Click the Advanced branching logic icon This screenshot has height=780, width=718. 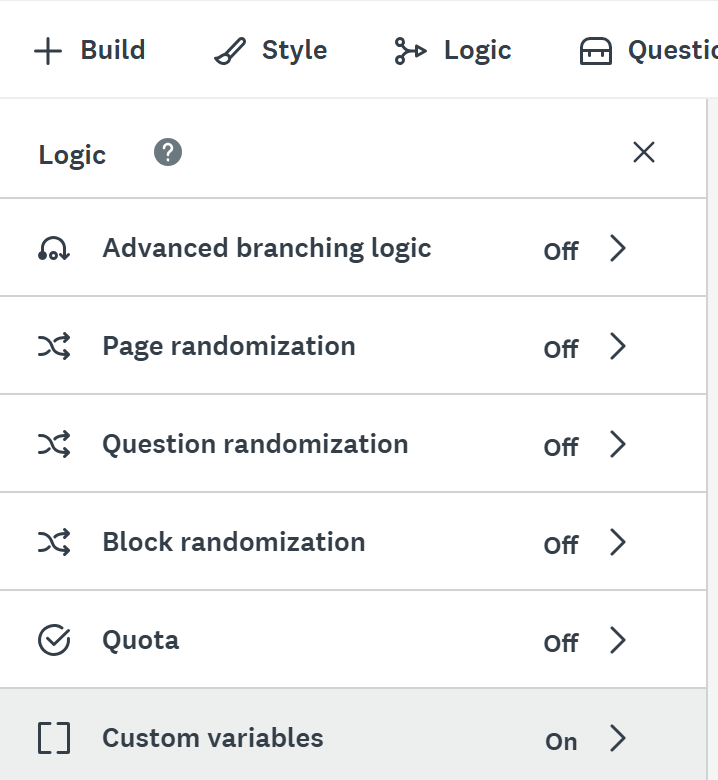[x=53, y=248]
